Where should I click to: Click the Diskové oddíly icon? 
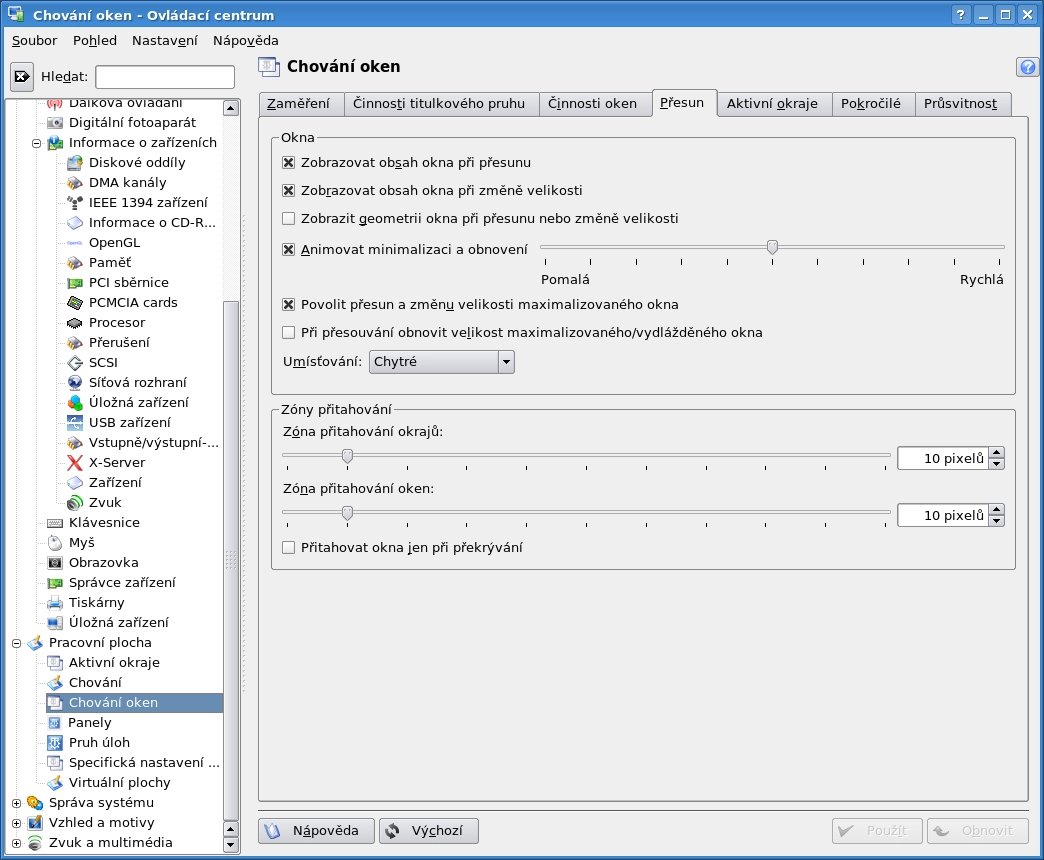point(75,162)
